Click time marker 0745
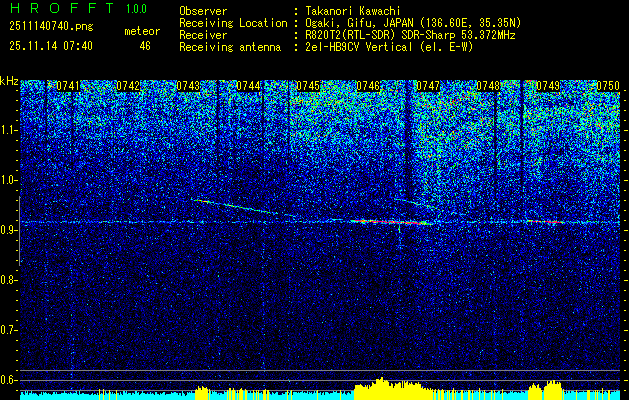Screen dimensions: 629x400 (308, 86)
